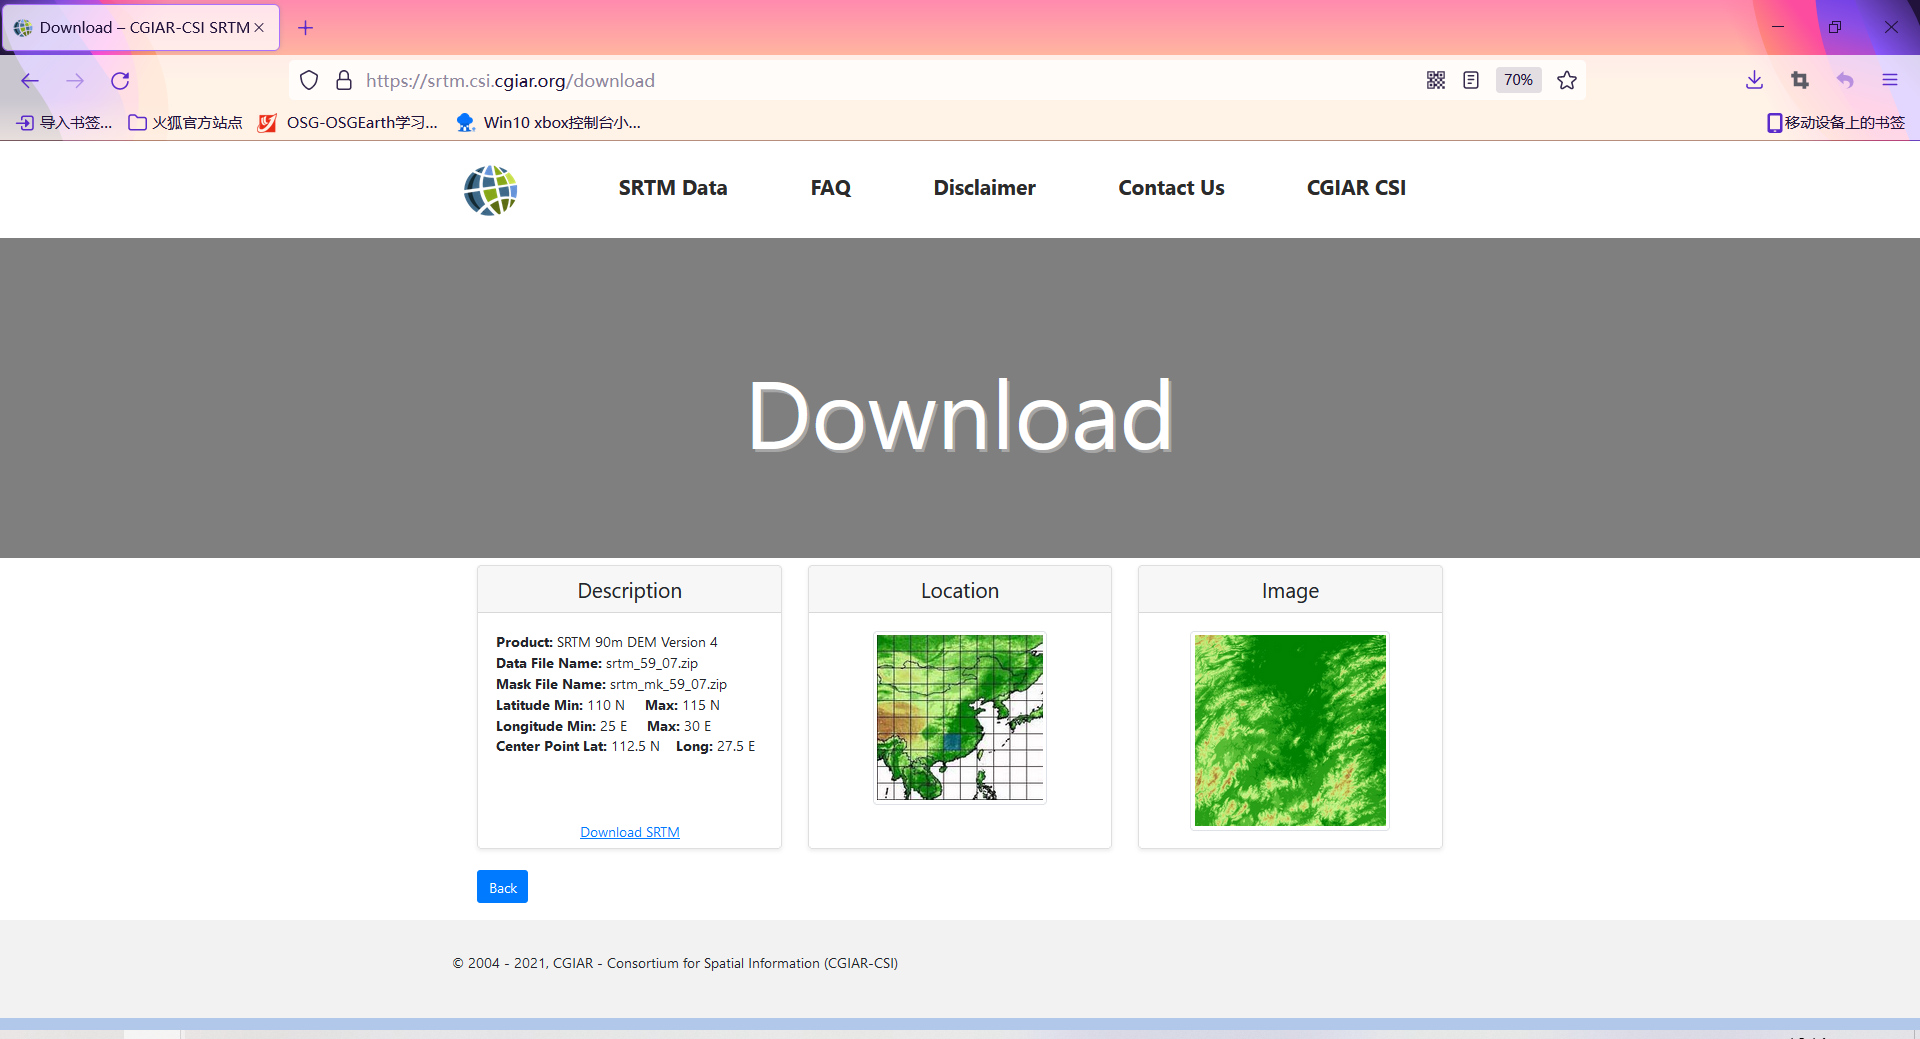Click the Location map thumbnail

tap(960, 717)
